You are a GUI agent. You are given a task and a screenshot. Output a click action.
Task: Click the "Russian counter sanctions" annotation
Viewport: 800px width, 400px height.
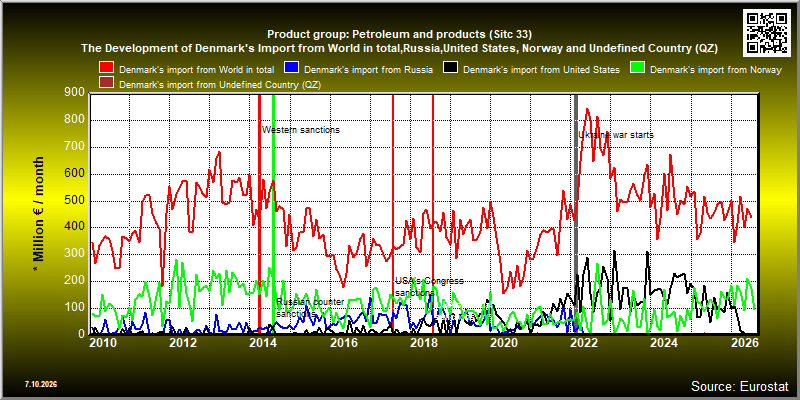pyautogui.click(x=310, y=307)
